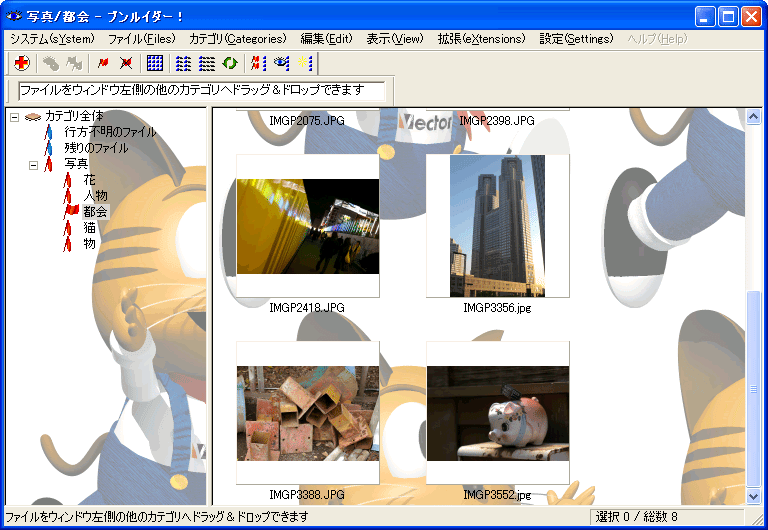768x530 pixels.
Task: Select the IMGP3356.jpg skyscraper thumbnail
Action: (x=498, y=226)
